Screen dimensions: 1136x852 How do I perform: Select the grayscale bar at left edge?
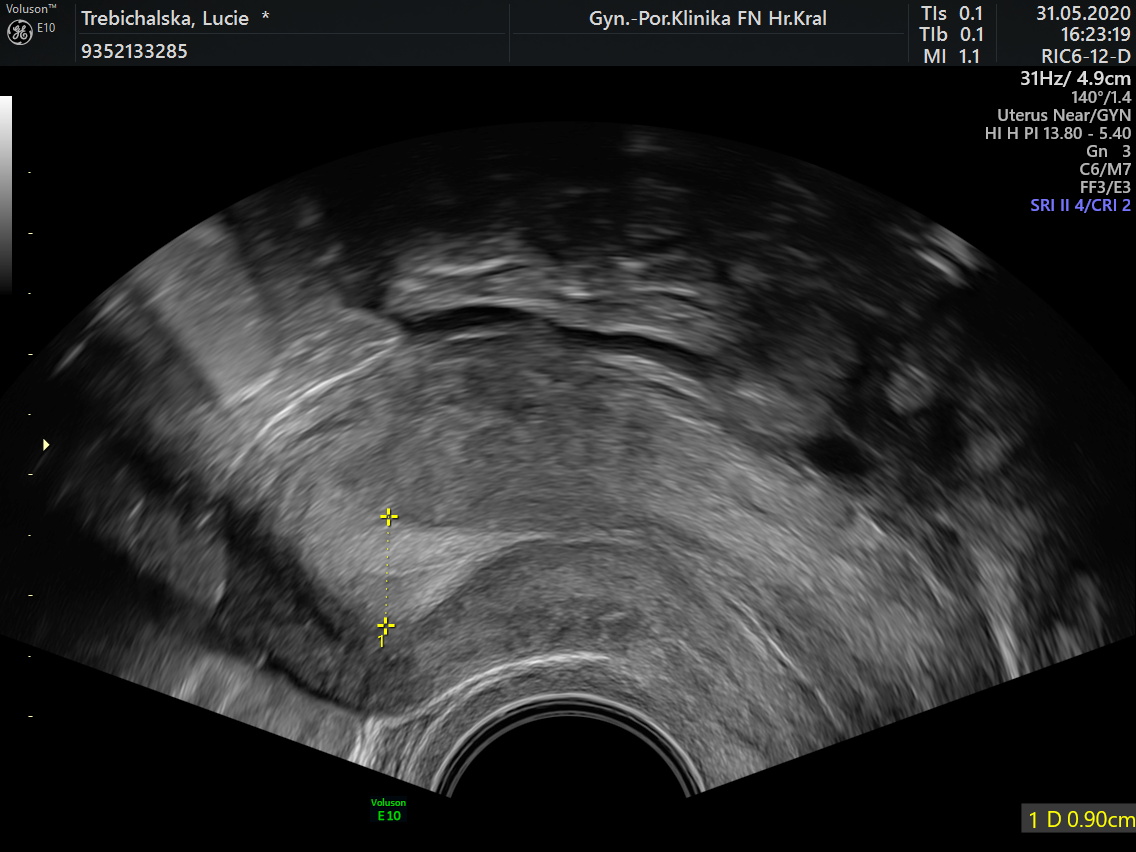(6, 193)
